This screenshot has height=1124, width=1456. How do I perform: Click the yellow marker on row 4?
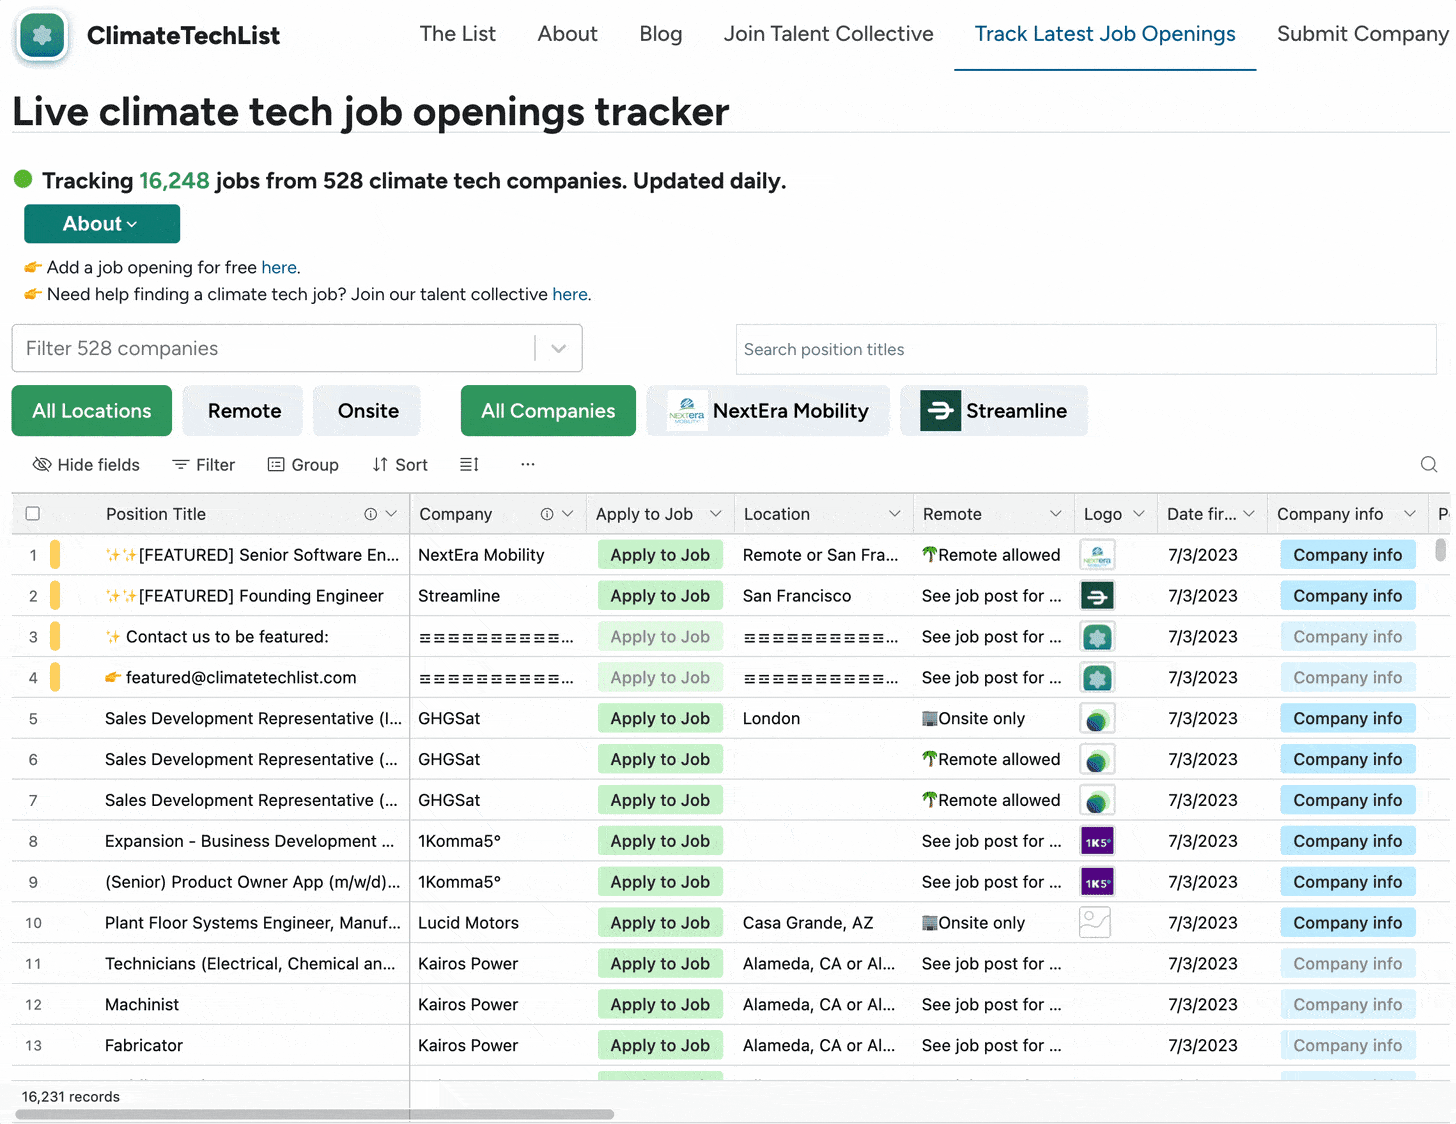pos(55,678)
